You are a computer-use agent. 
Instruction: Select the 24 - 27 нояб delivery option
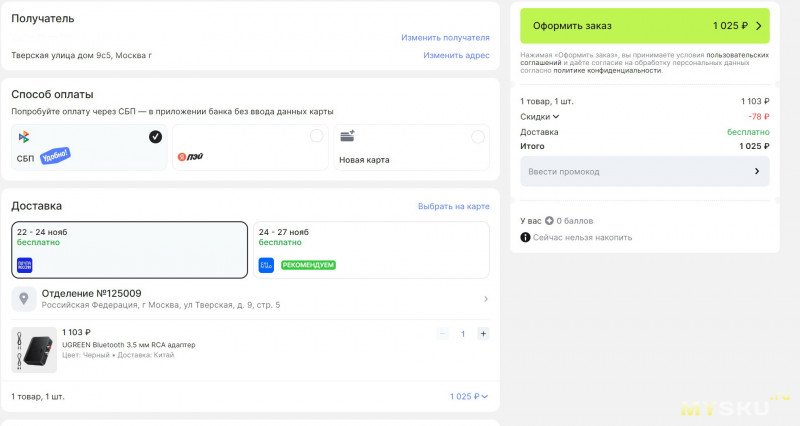(x=371, y=249)
